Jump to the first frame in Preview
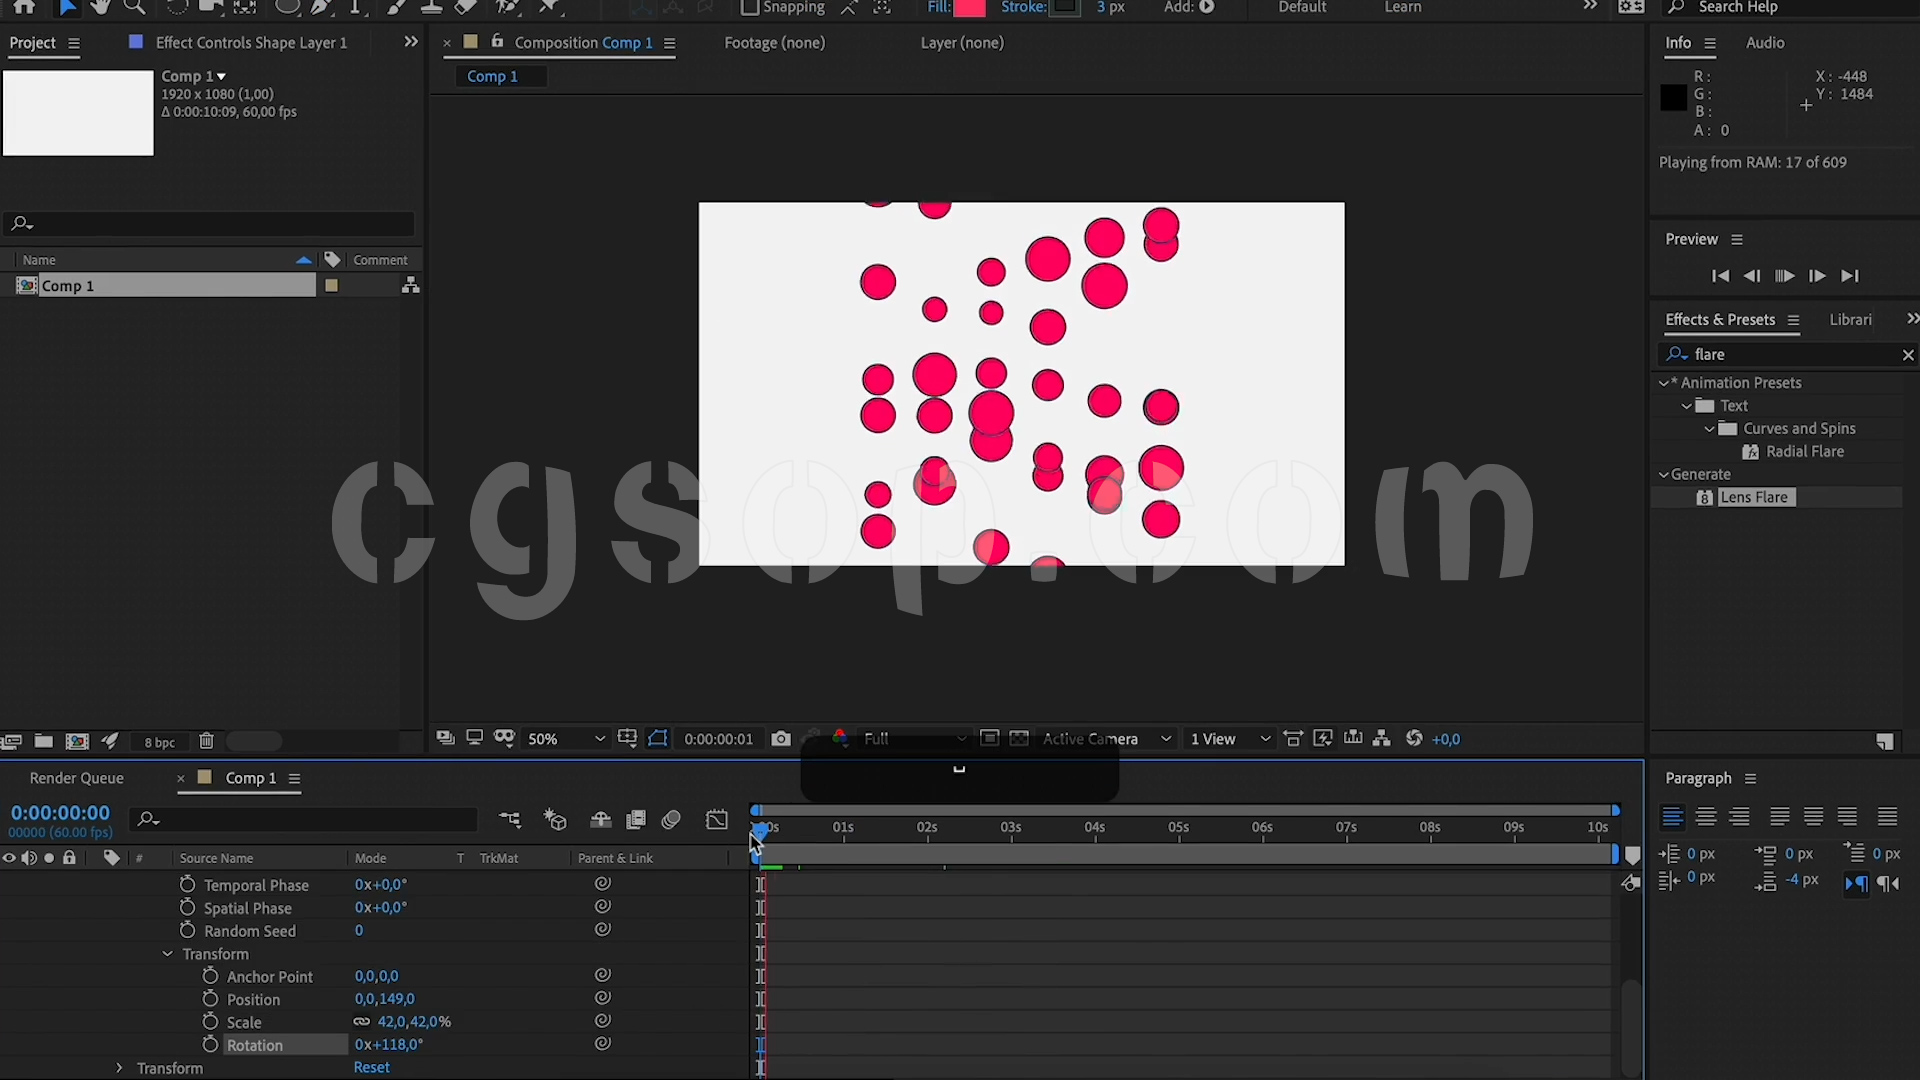Screen dimensions: 1920x1080 (x=1720, y=276)
